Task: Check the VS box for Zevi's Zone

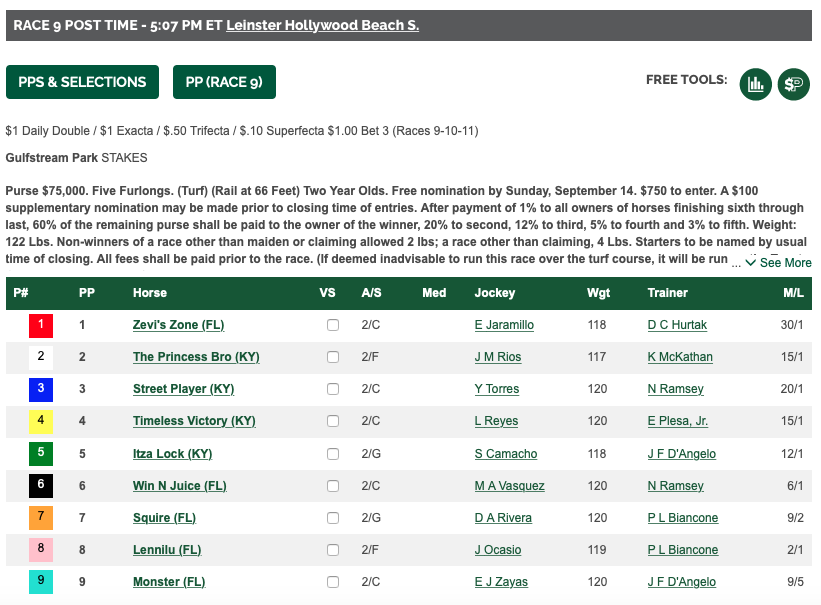Action: coord(333,325)
